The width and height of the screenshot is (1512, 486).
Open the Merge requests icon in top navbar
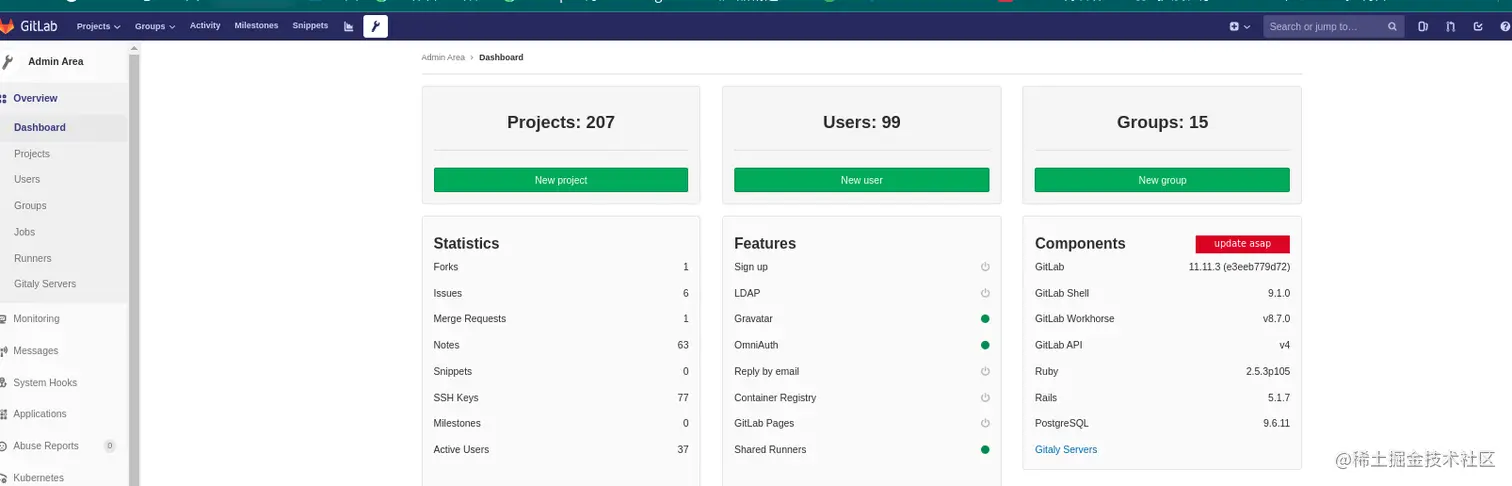tap(1450, 27)
